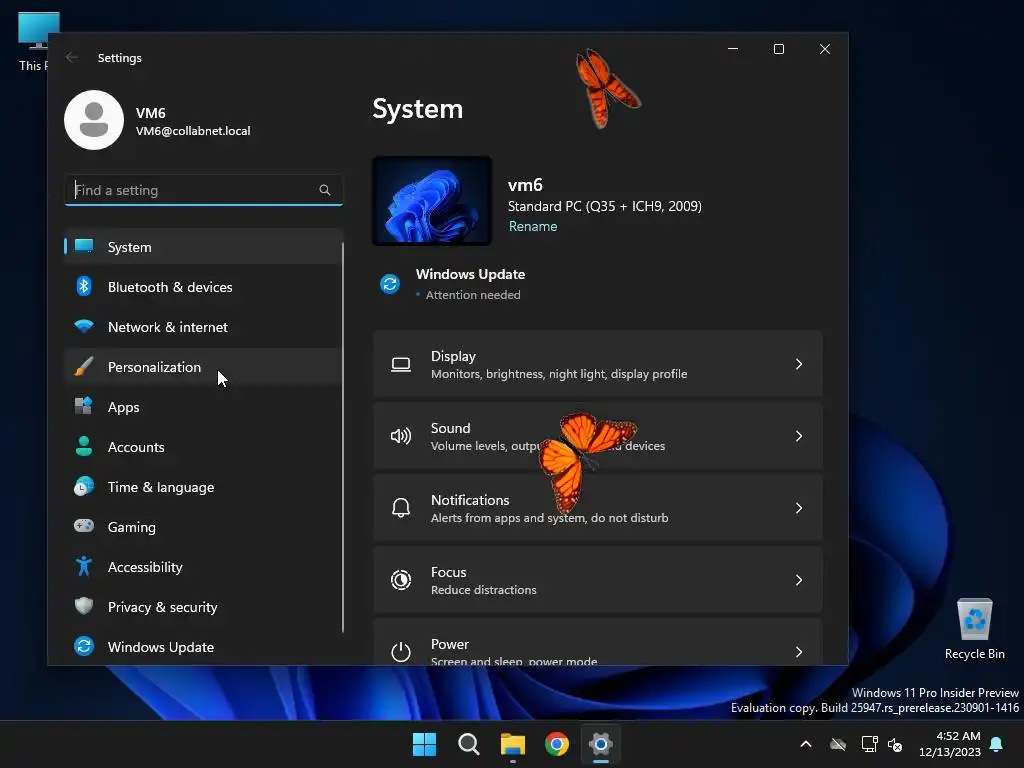Launch Google Chrome from the taskbar
Viewport: 1024px width, 768px height.
point(557,744)
